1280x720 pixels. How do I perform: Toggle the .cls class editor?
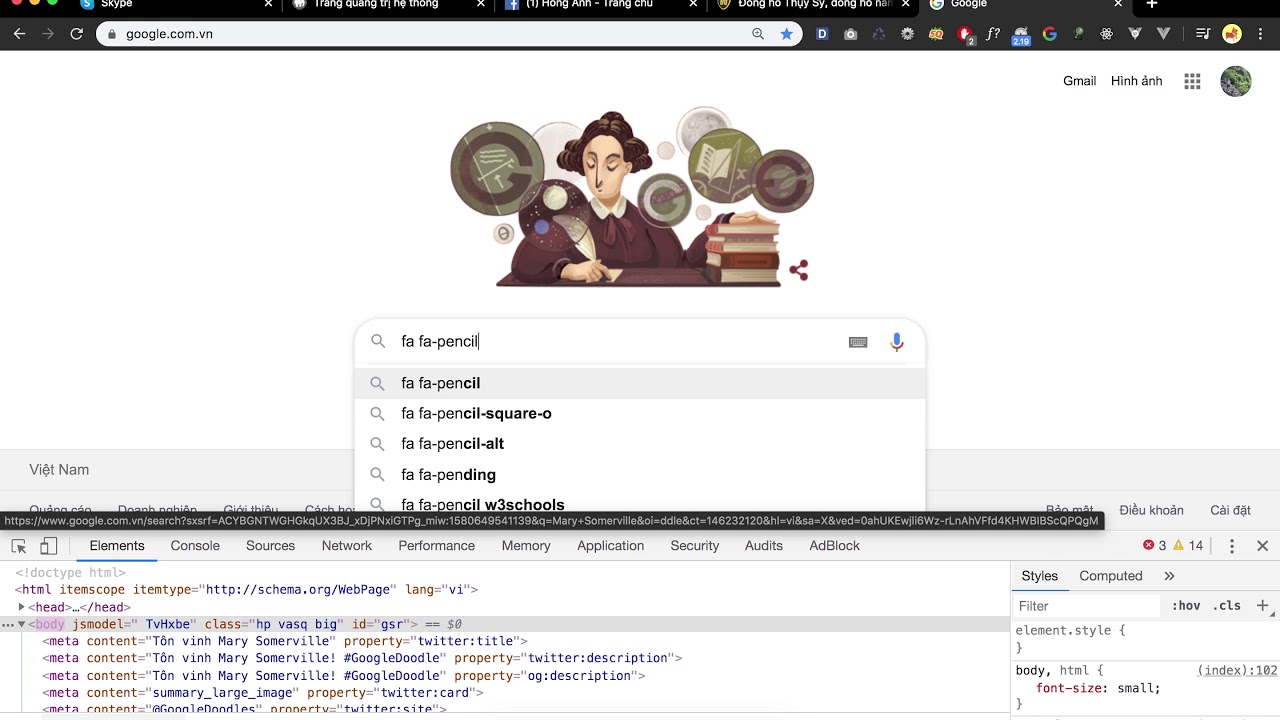1227,606
